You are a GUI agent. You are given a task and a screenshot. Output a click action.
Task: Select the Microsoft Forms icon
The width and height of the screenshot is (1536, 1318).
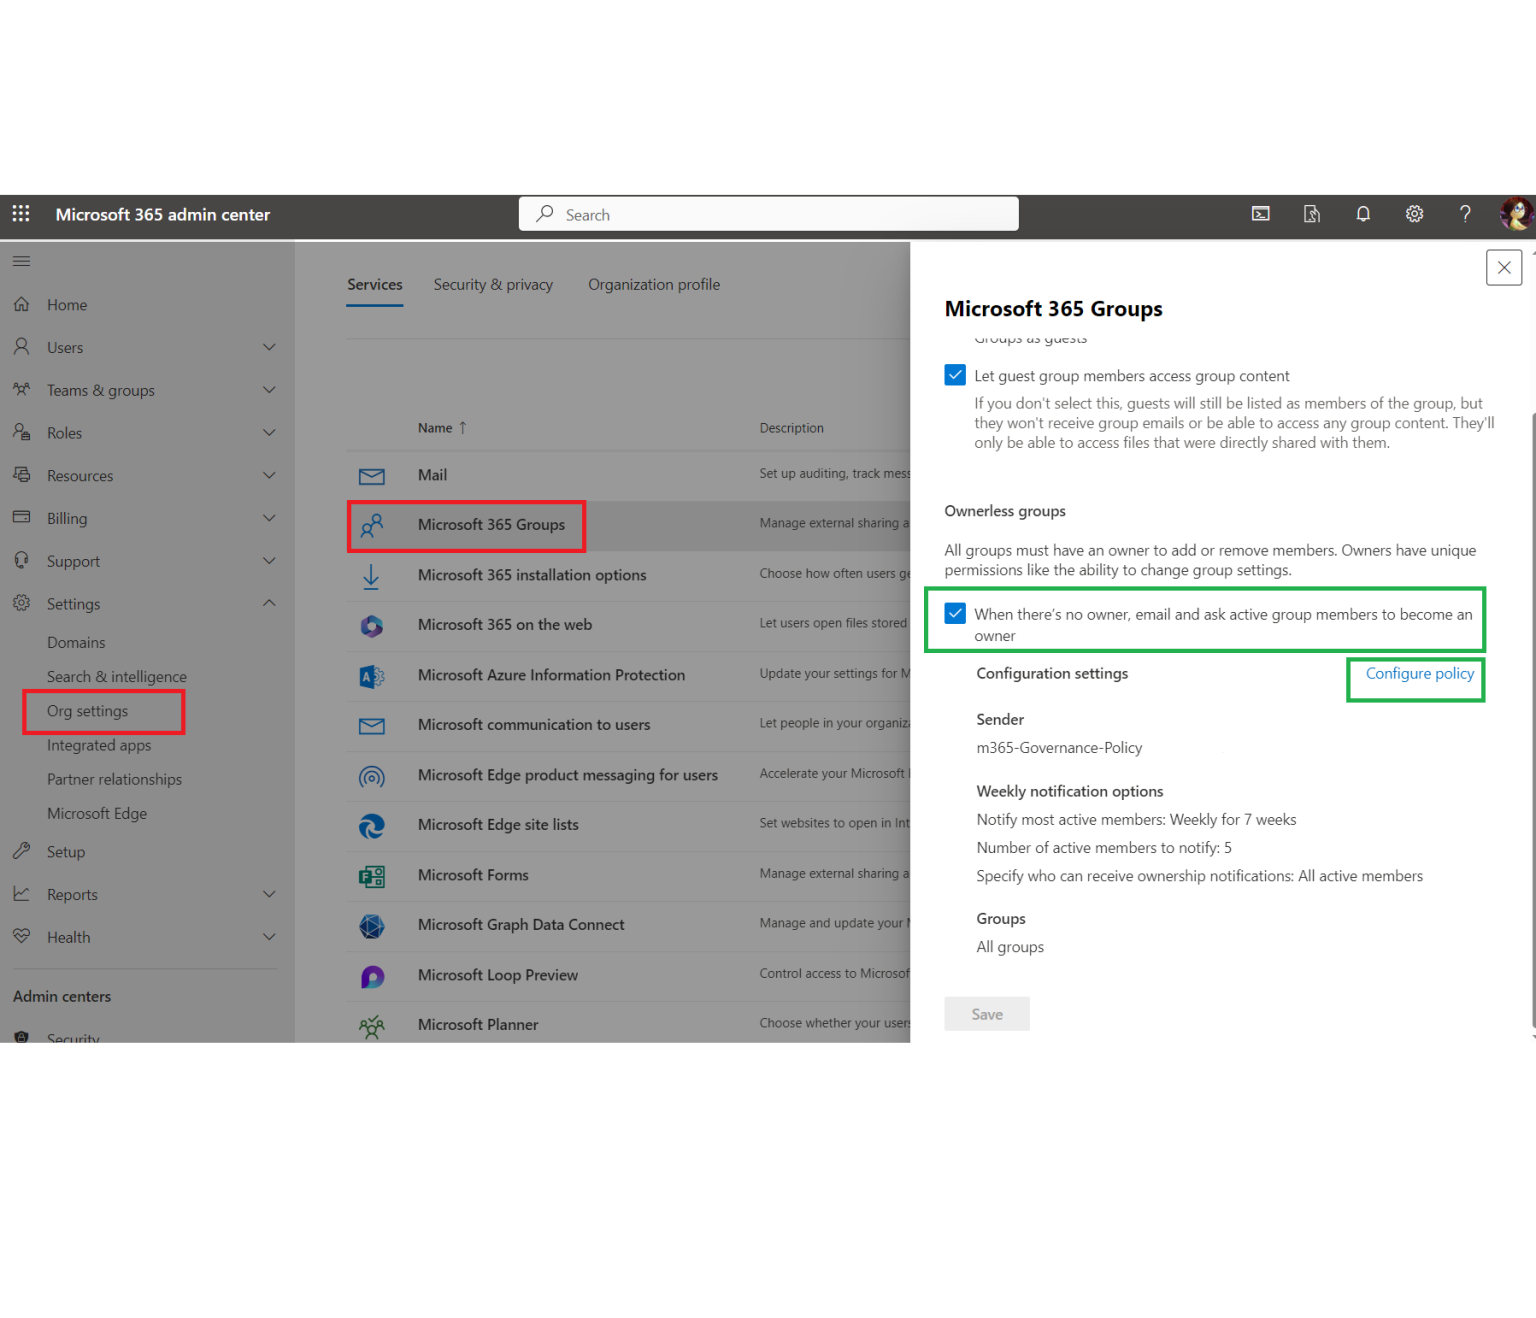(372, 875)
